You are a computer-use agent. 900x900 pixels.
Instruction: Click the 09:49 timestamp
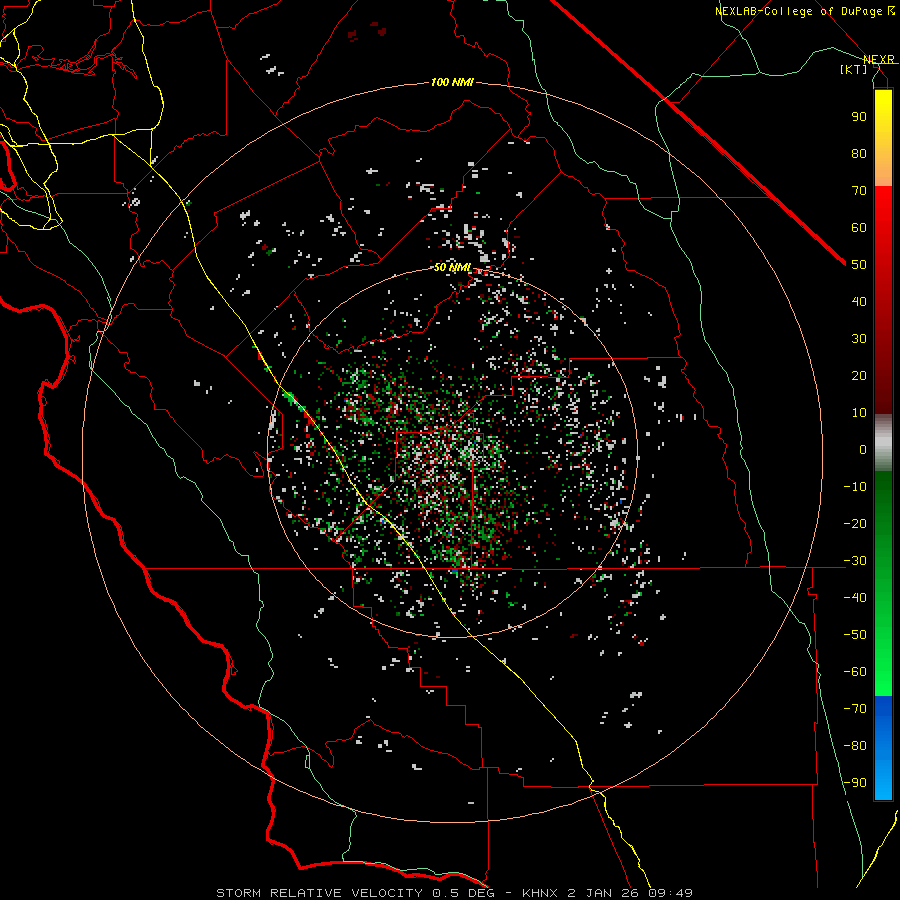pyautogui.click(x=670, y=893)
